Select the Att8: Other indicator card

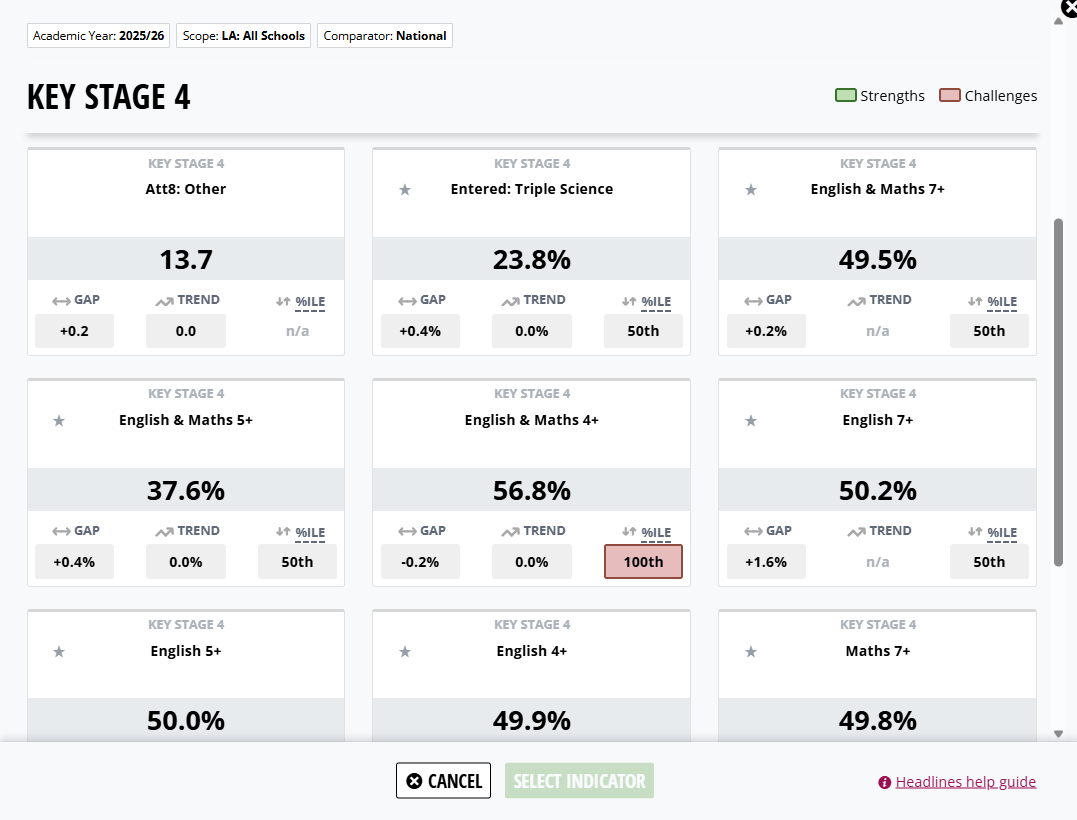(185, 251)
